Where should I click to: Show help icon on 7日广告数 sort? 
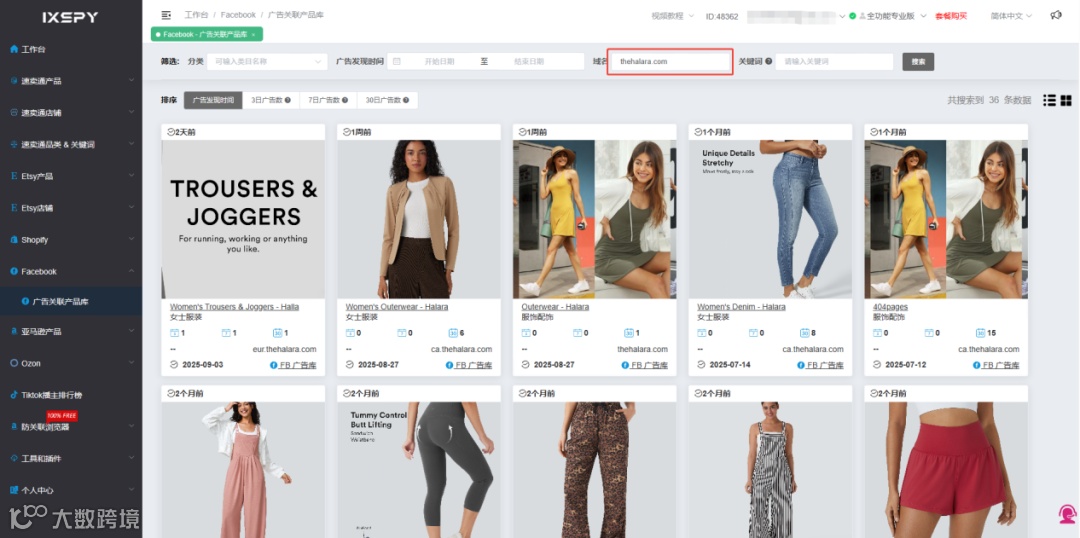tap(344, 100)
